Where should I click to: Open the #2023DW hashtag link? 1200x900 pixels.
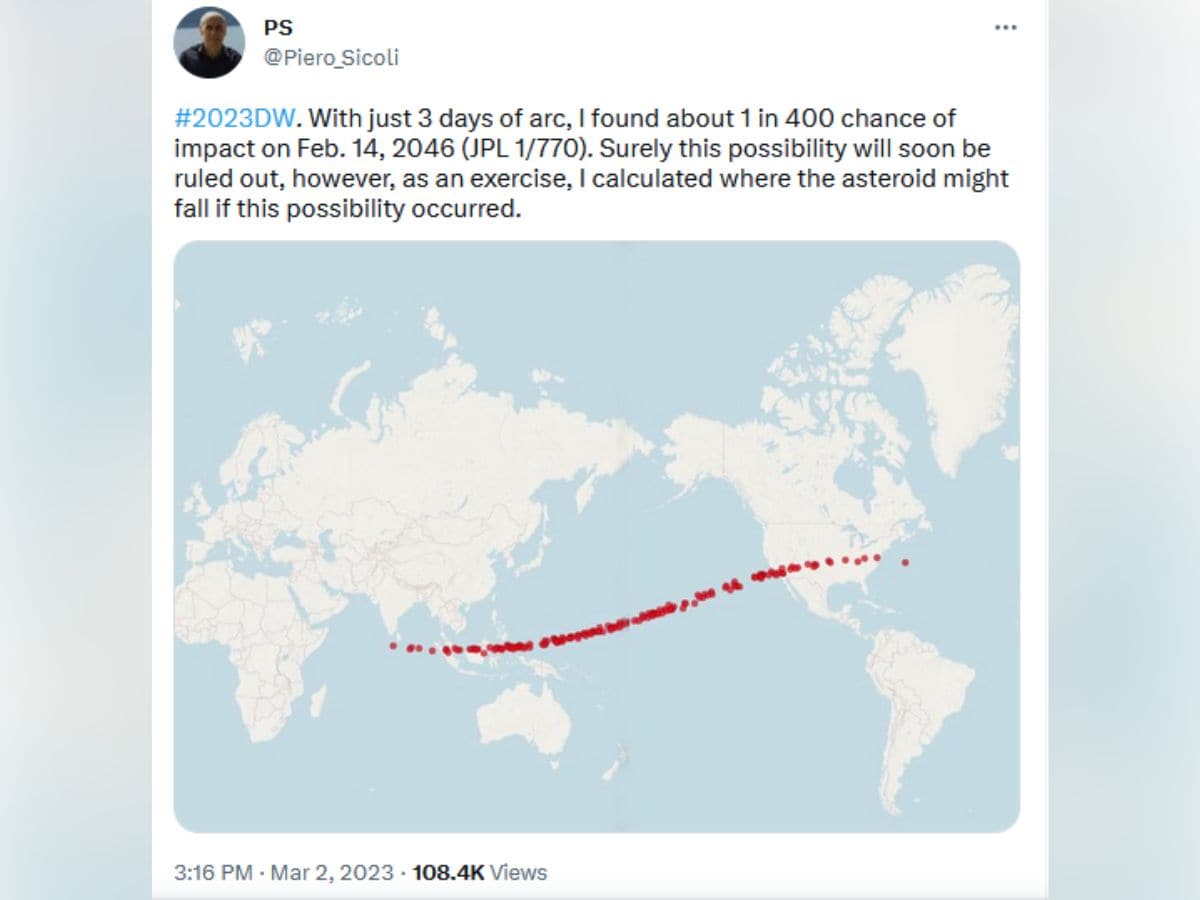point(235,119)
